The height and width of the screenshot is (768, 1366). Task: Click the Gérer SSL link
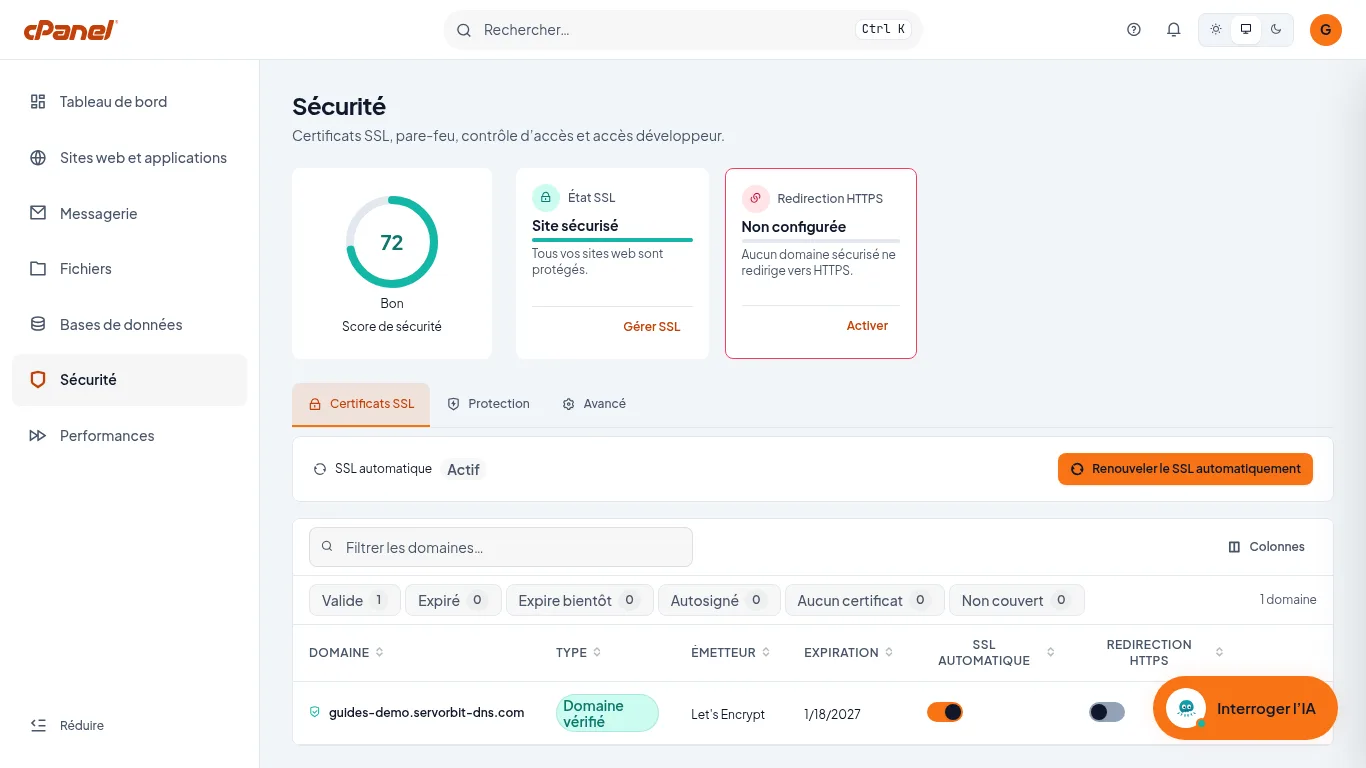(651, 326)
